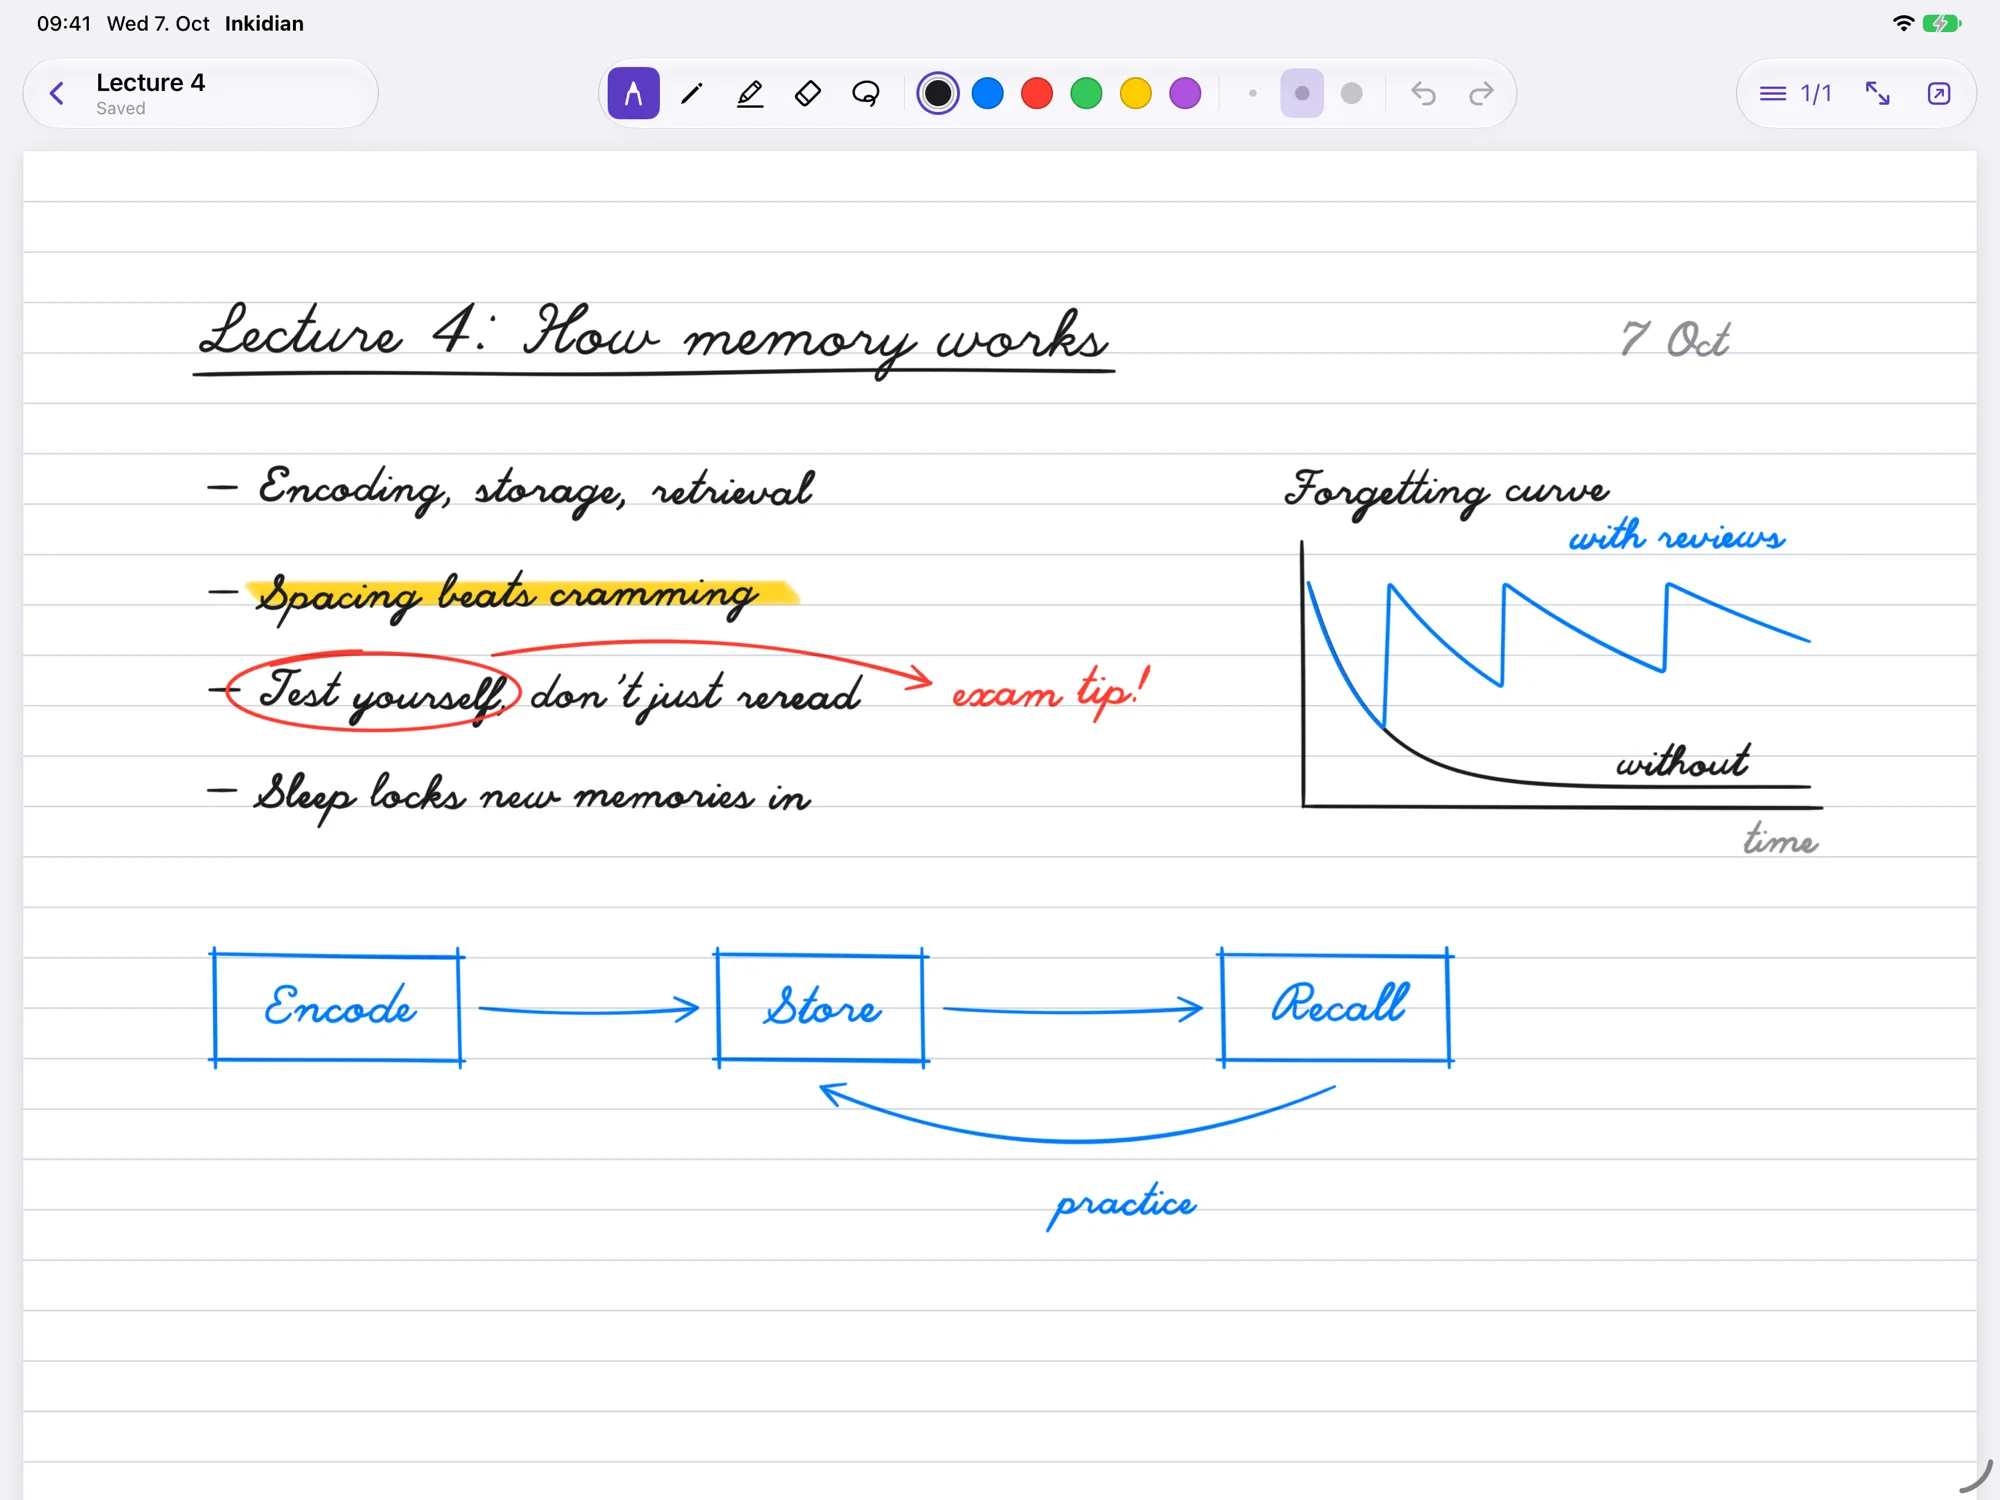This screenshot has width=2000, height=1500.
Task: Select the fountain pen tool
Action: pos(633,93)
